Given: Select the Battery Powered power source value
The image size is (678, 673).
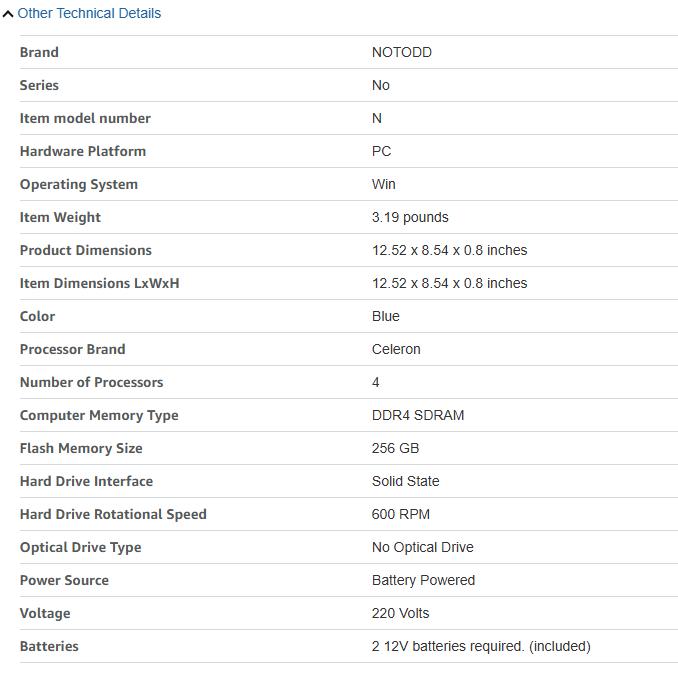Looking at the screenshot, I should tap(423, 580).
